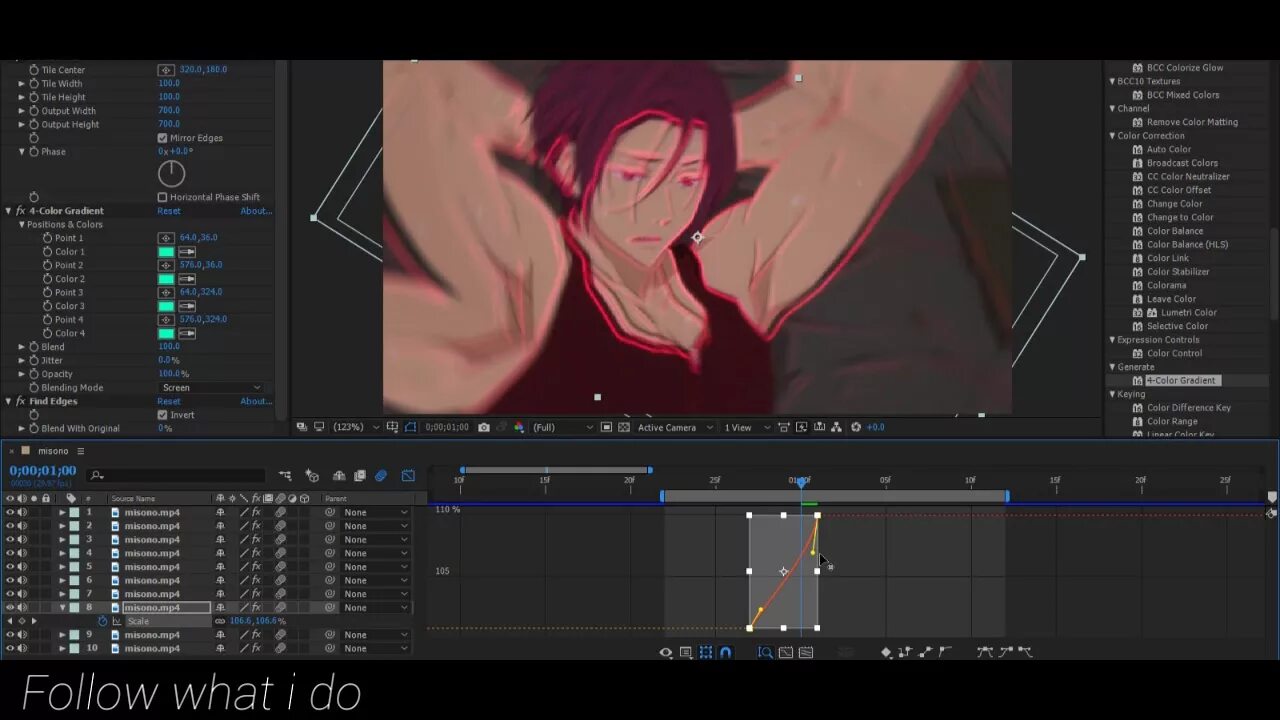Toggle the Motion Blur enable icon in the timeline
Viewport: 1280px width, 720px height.
(x=381, y=476)
